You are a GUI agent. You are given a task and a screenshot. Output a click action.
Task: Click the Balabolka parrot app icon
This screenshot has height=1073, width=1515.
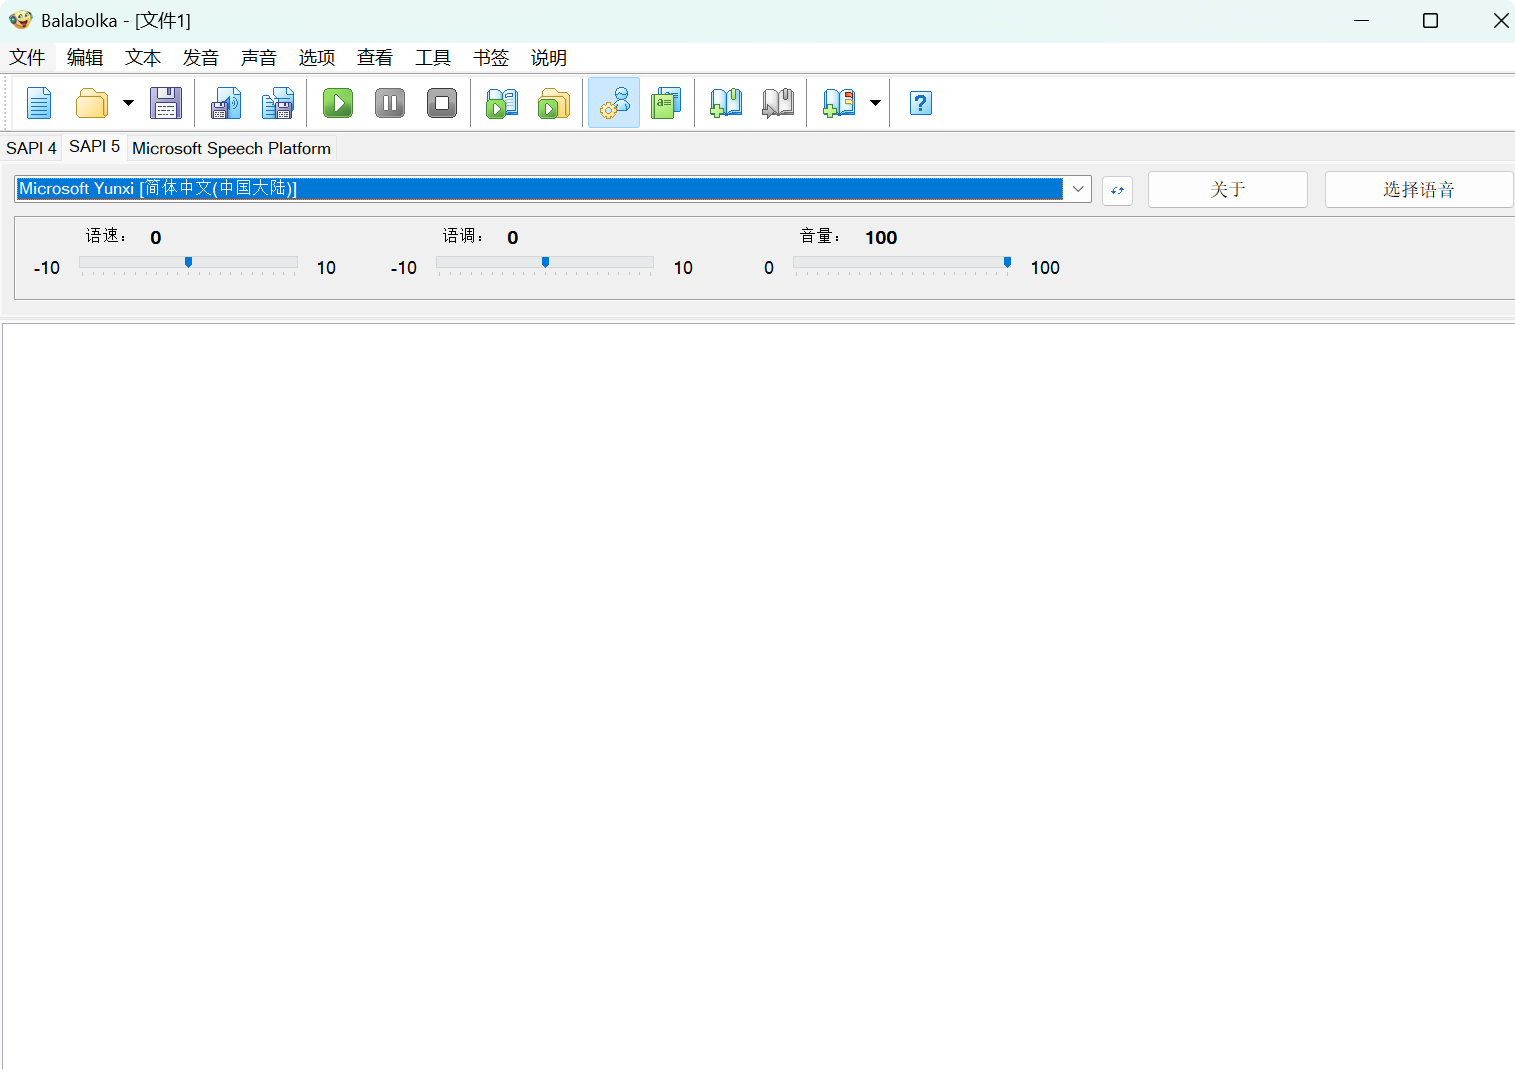tap(20, 20)
